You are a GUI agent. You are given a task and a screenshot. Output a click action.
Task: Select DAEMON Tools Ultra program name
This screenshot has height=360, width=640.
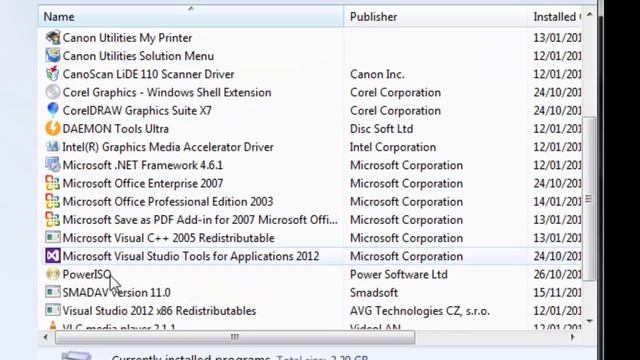116,129
